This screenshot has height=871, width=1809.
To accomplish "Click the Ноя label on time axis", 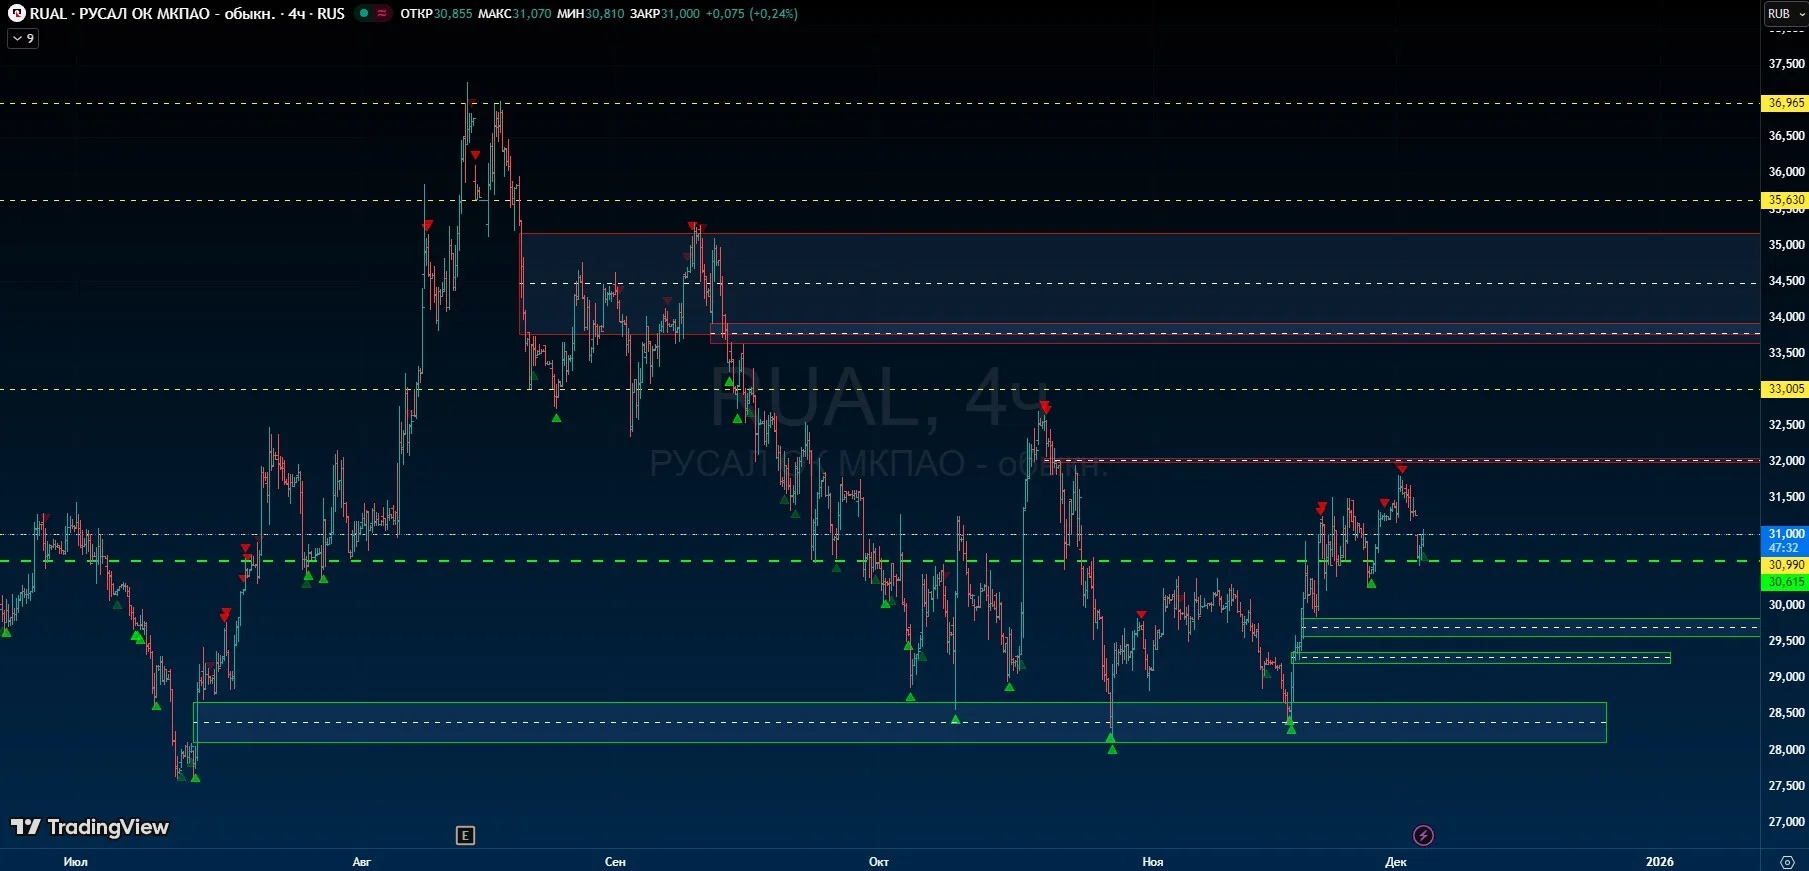I will [x=1153, y=862].
